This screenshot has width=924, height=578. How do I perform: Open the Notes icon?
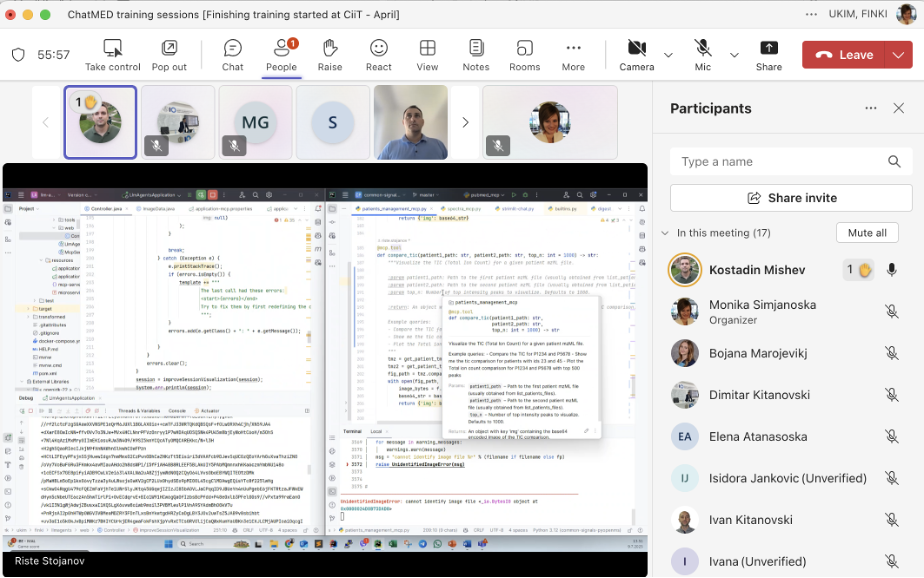pyautogui.click(x=476, y=55)
